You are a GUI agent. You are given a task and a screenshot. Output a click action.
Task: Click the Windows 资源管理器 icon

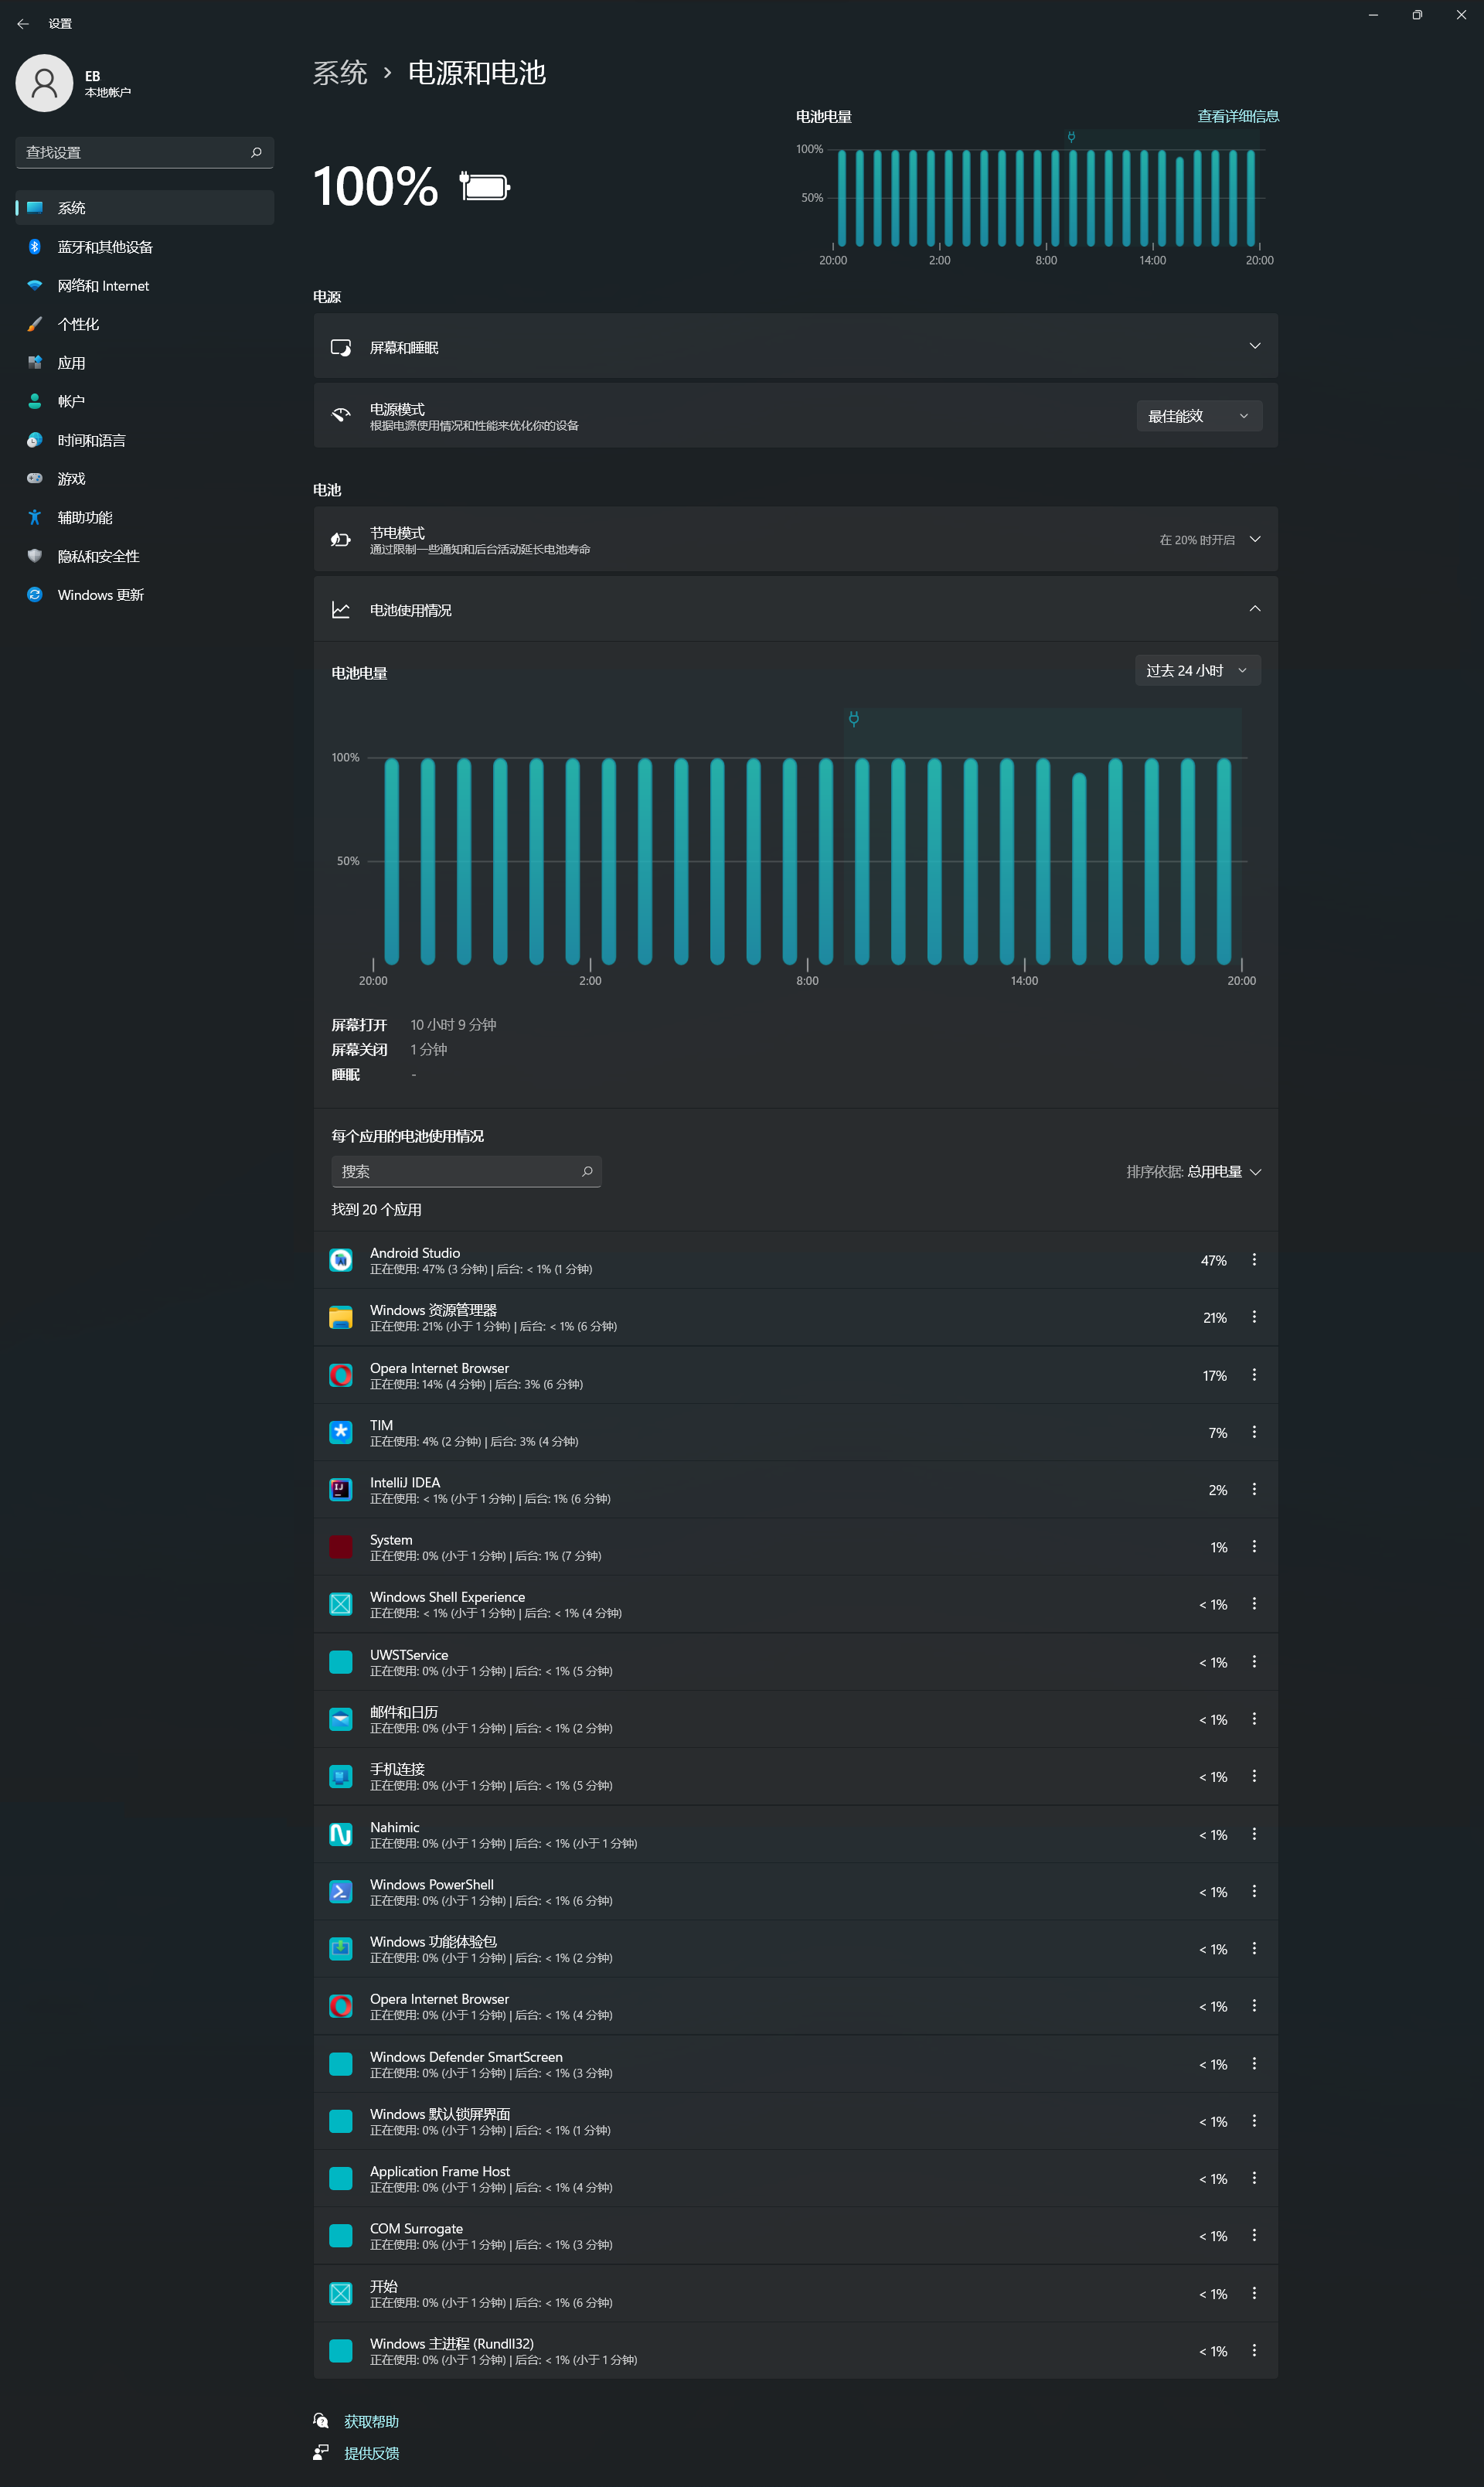[x=342, y=1317]
